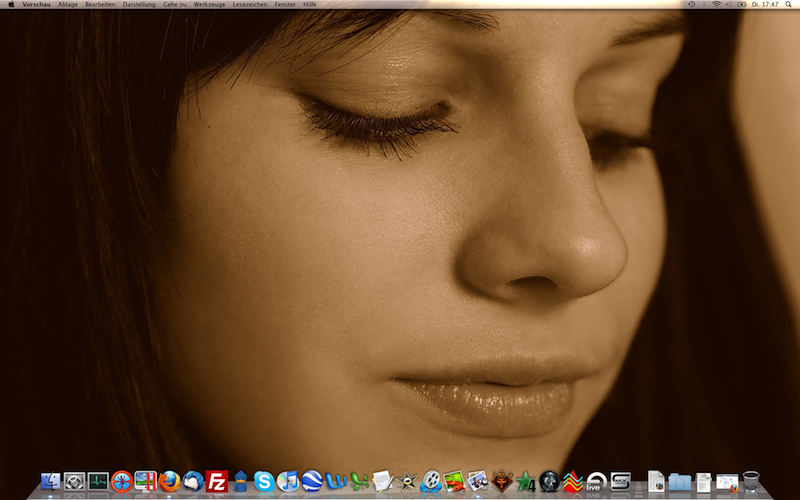Viewport: 800px width, 500px height.
Task: Open the Bearbeiten menu
Action: (x=100, y=5)
